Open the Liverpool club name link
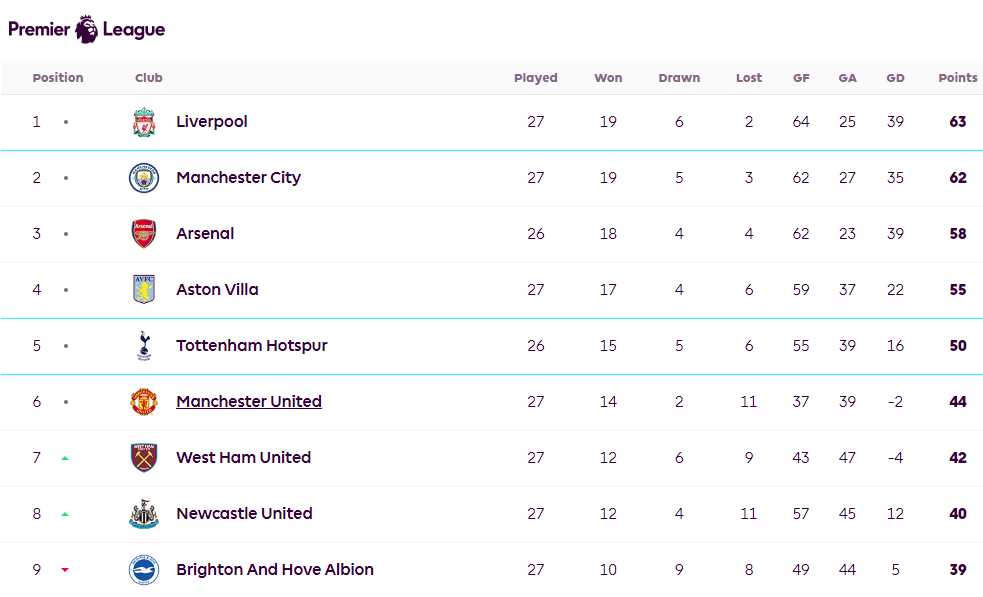983x597 pixels. click(212, 122)
